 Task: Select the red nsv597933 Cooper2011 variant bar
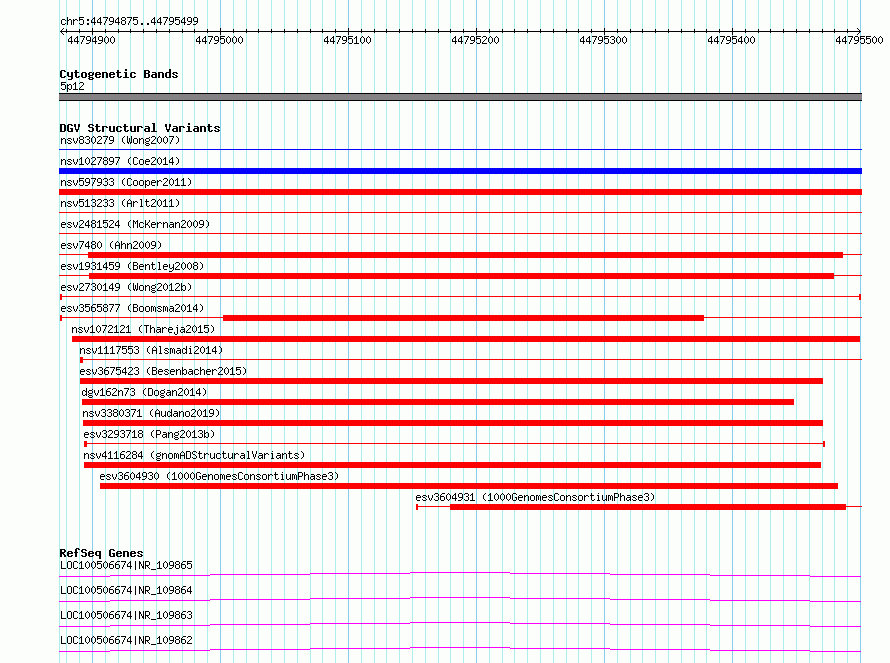(460, 192)
